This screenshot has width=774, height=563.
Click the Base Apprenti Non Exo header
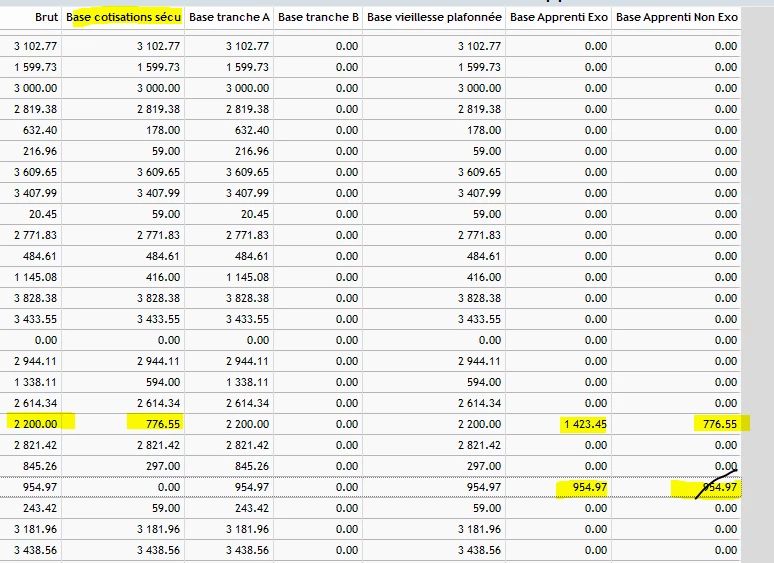677,17
